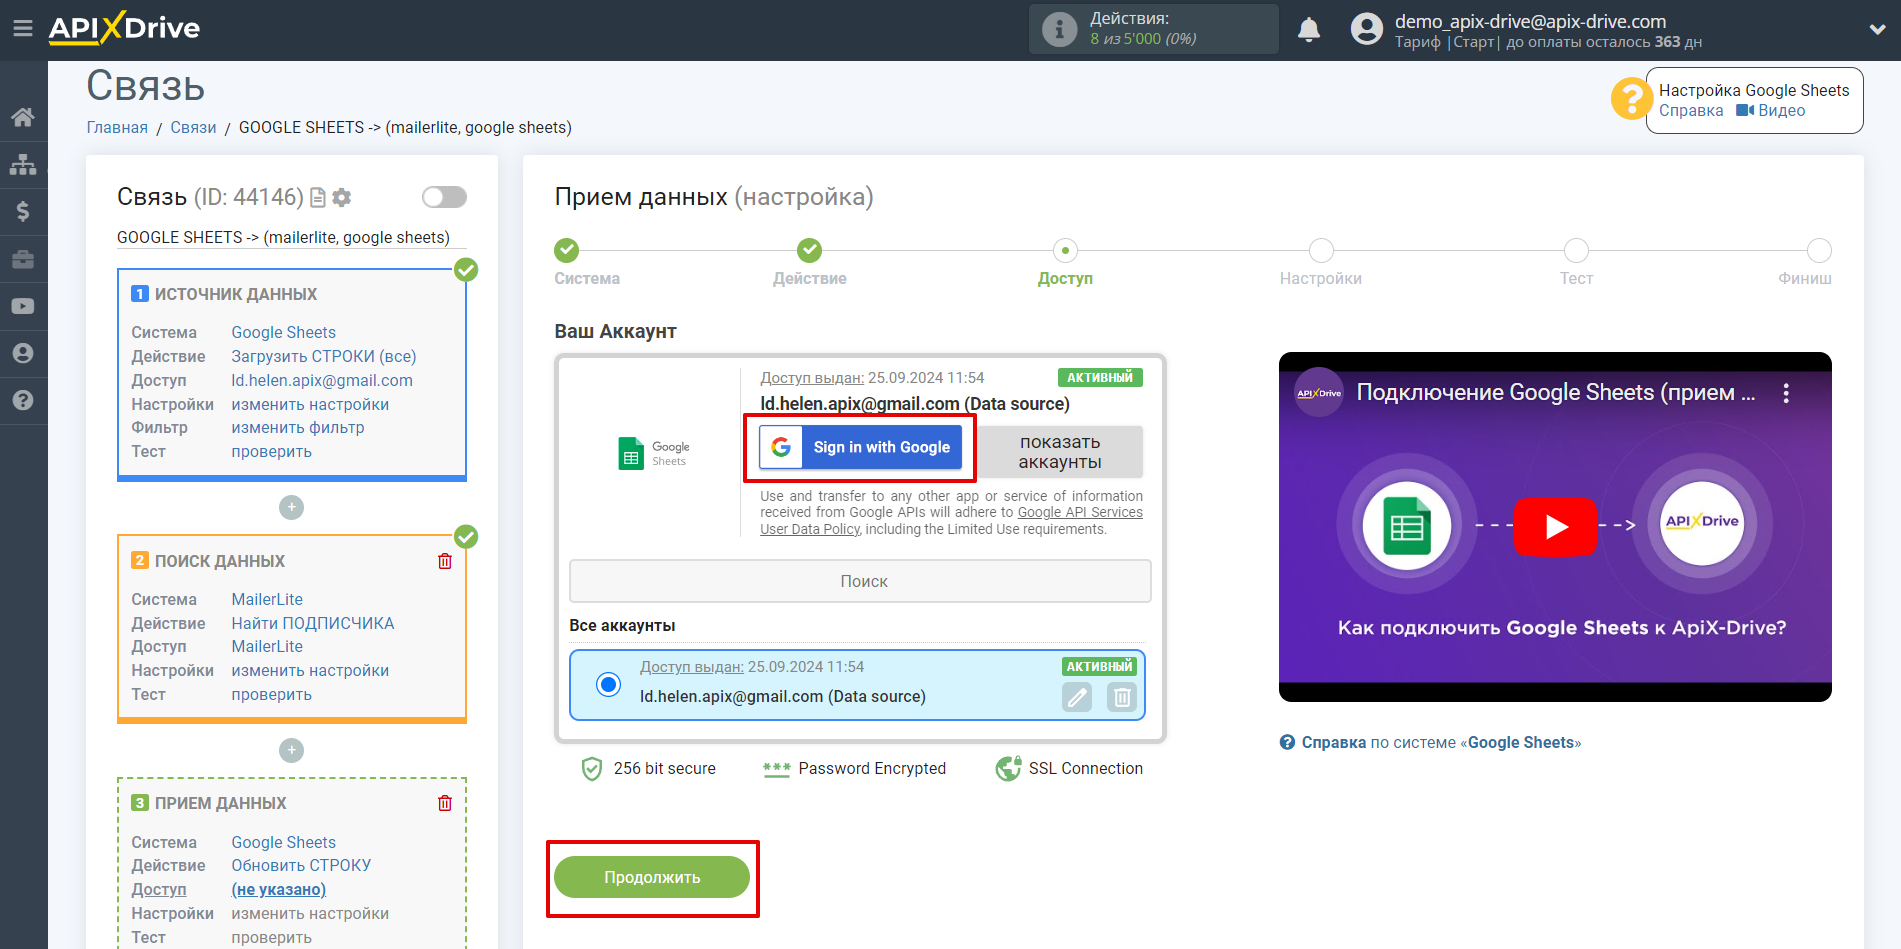Delete the ld.helen.apix account entry

(1122, 697)
